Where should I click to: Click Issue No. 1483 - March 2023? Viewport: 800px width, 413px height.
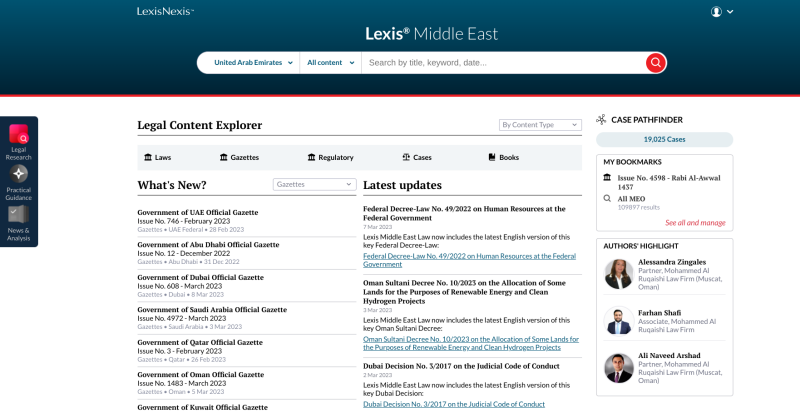pos(182,383)
